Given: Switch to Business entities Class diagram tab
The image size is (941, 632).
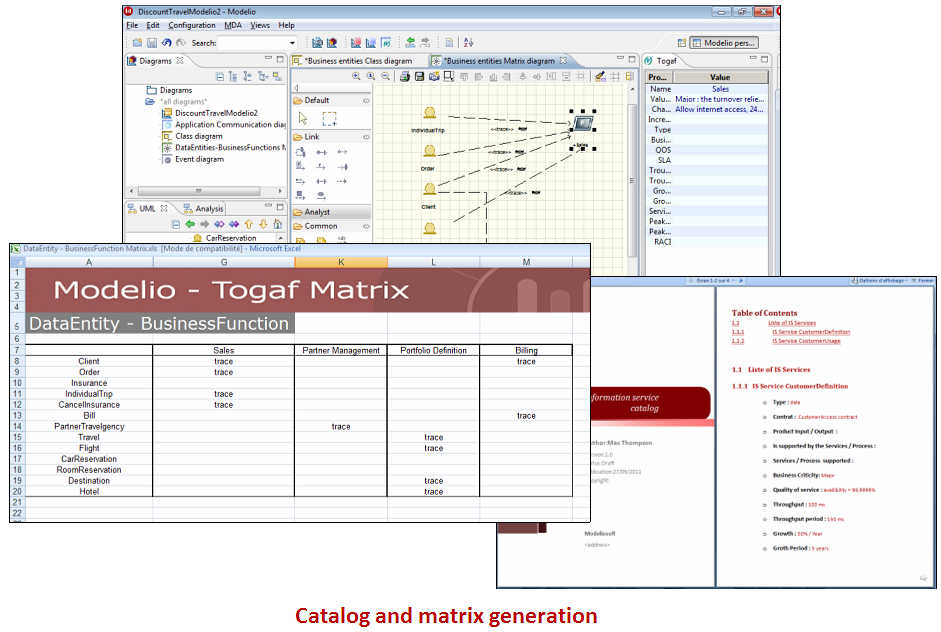Looking at the screenshot, I should [359, 61].
